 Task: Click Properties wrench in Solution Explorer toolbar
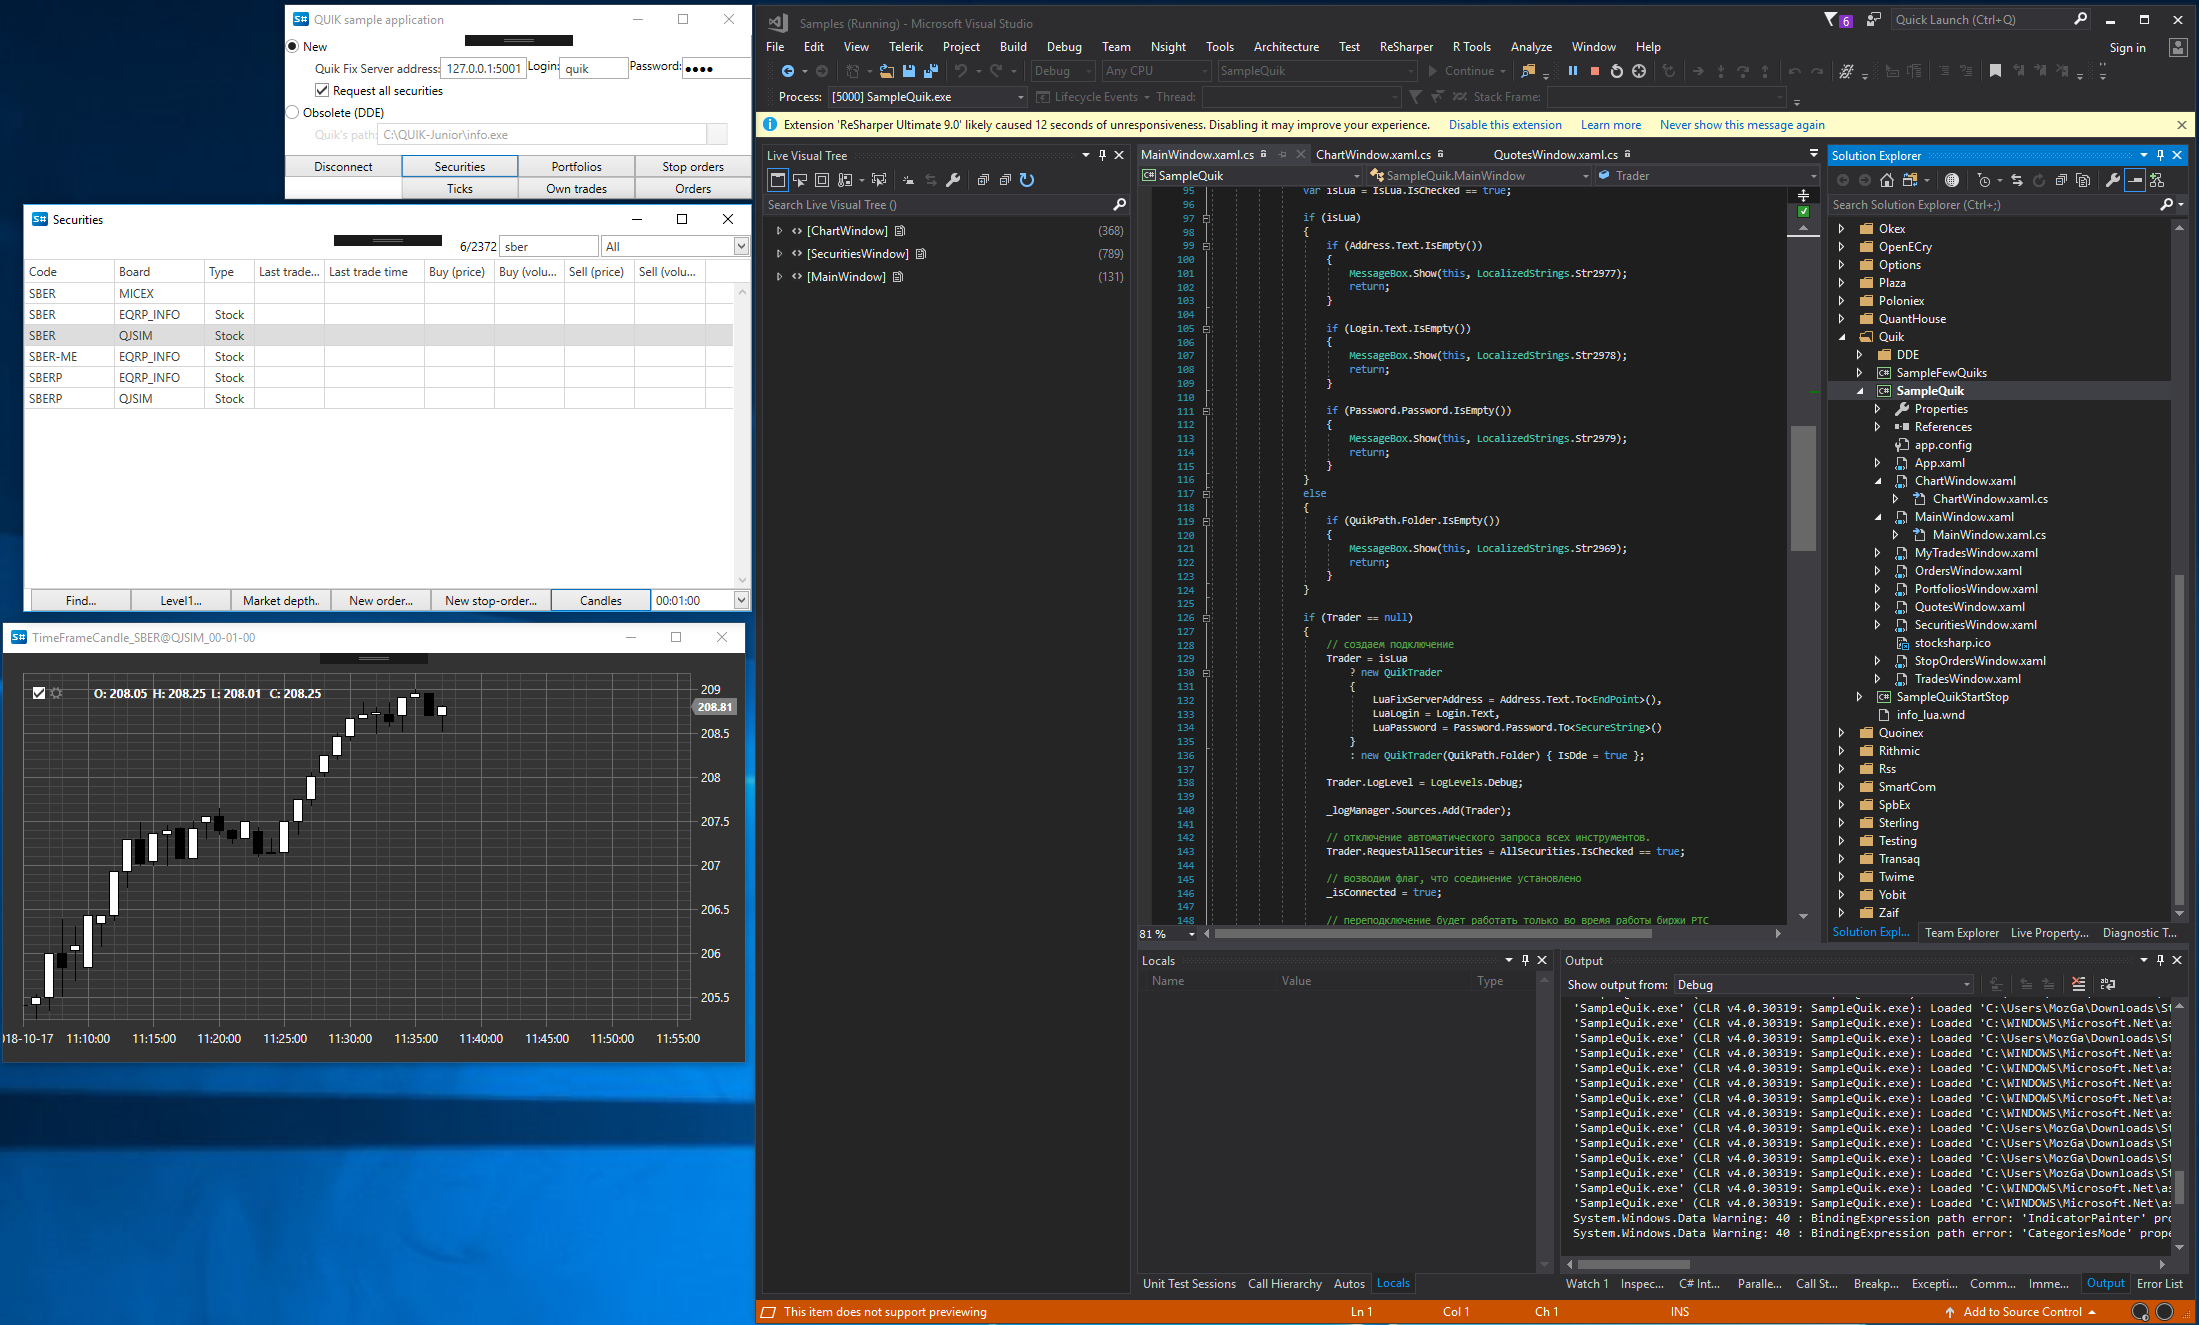[2112, 180]
